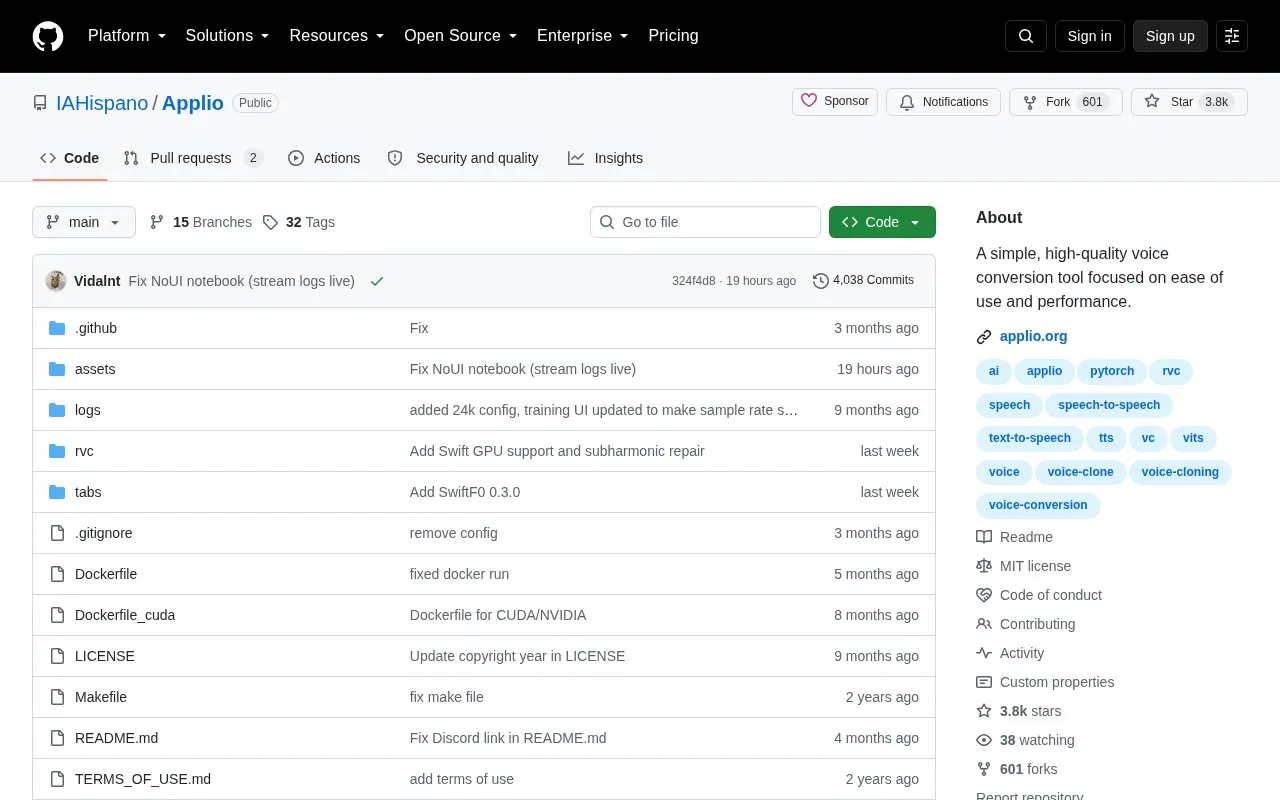The width and height of the screenshot is (1280, 800).
Task: Open the IAHispano owner link
Action: tap(102, 103)
